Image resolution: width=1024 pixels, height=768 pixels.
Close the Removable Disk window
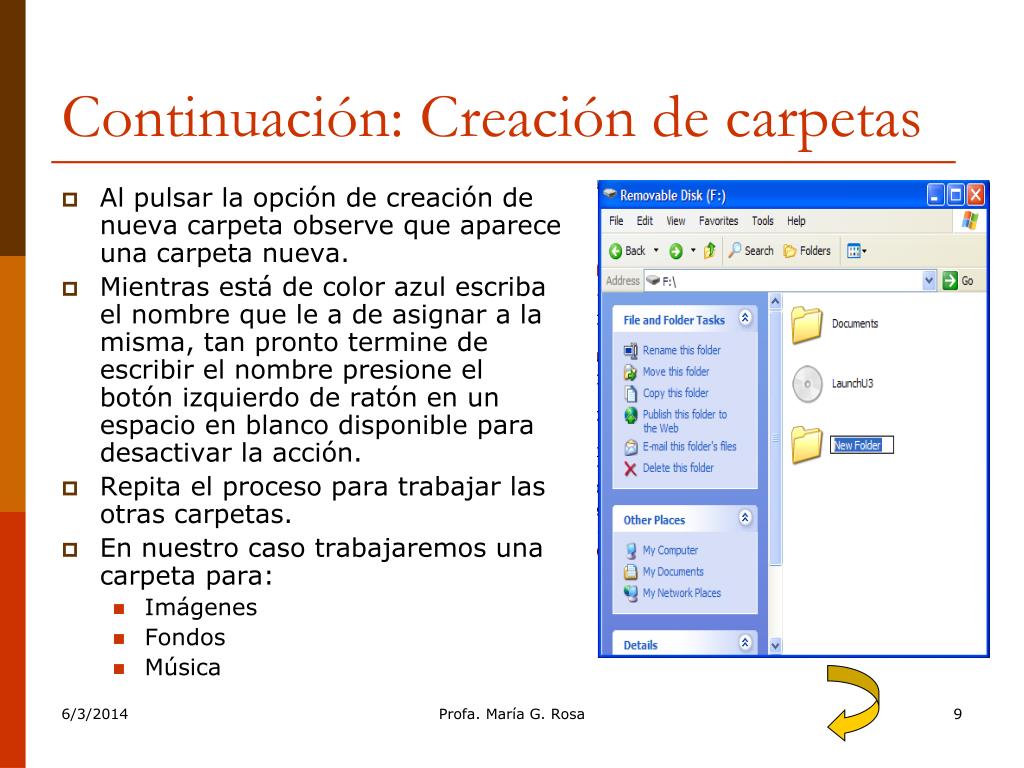(976, 195)
